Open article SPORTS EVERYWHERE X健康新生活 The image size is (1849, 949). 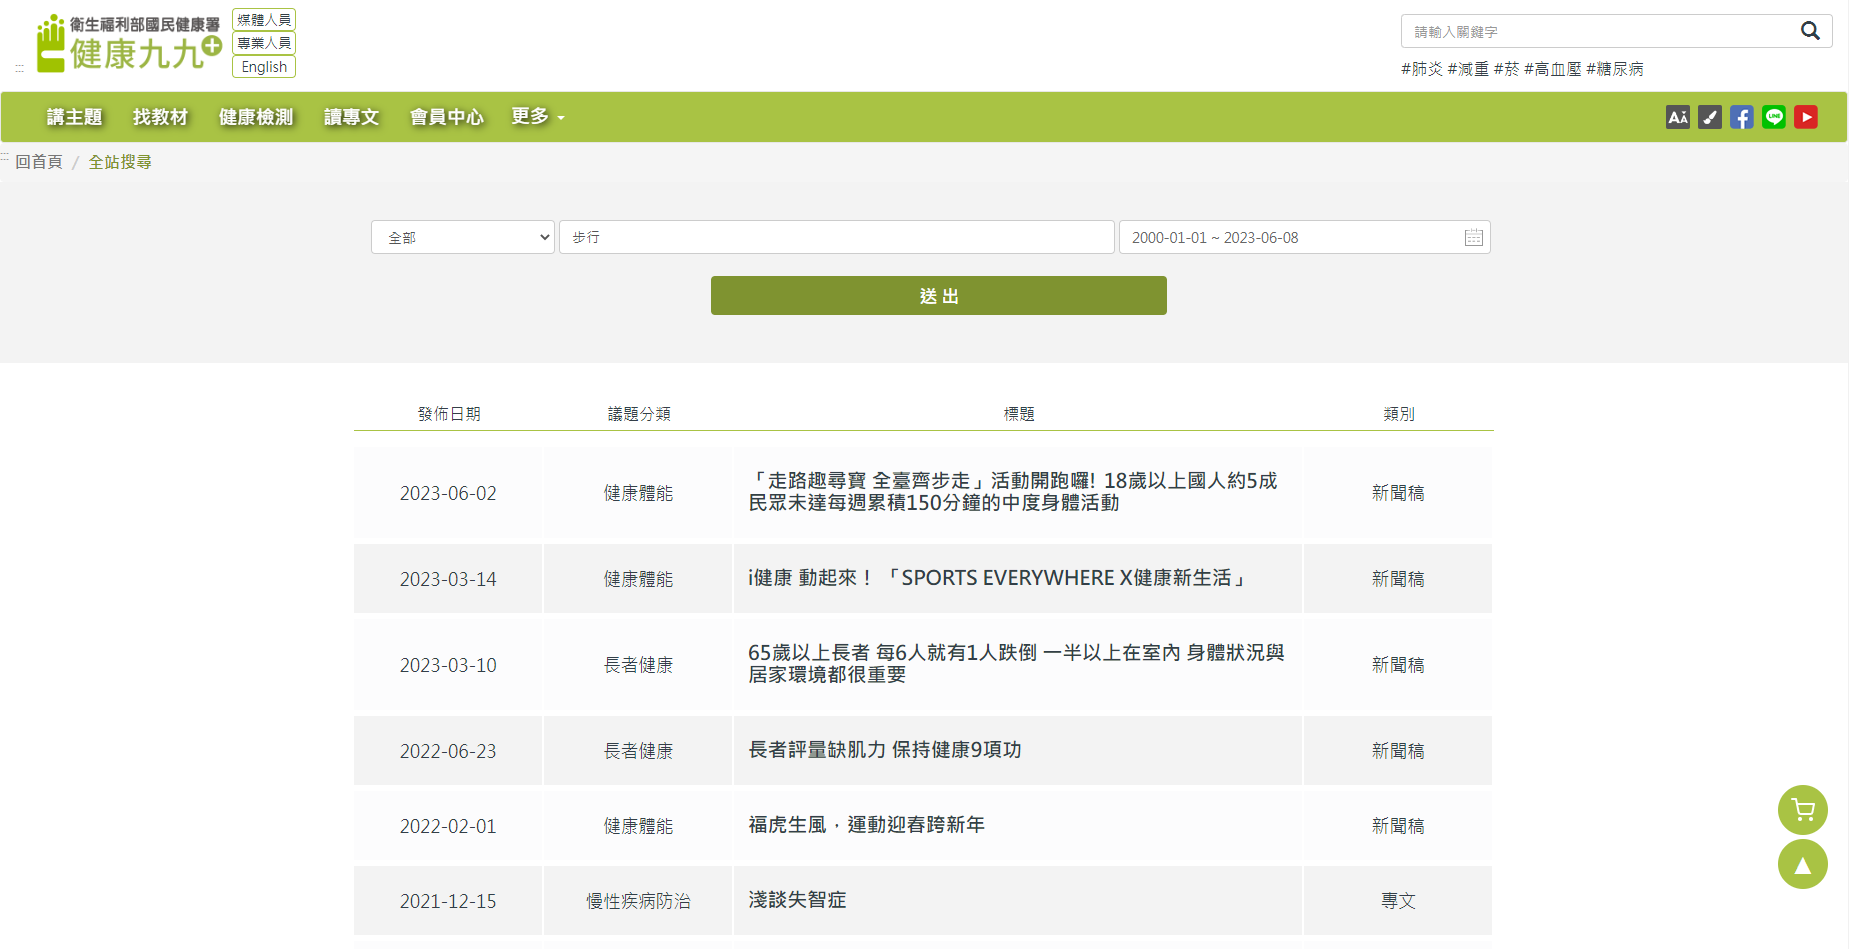tap(997, 578)
